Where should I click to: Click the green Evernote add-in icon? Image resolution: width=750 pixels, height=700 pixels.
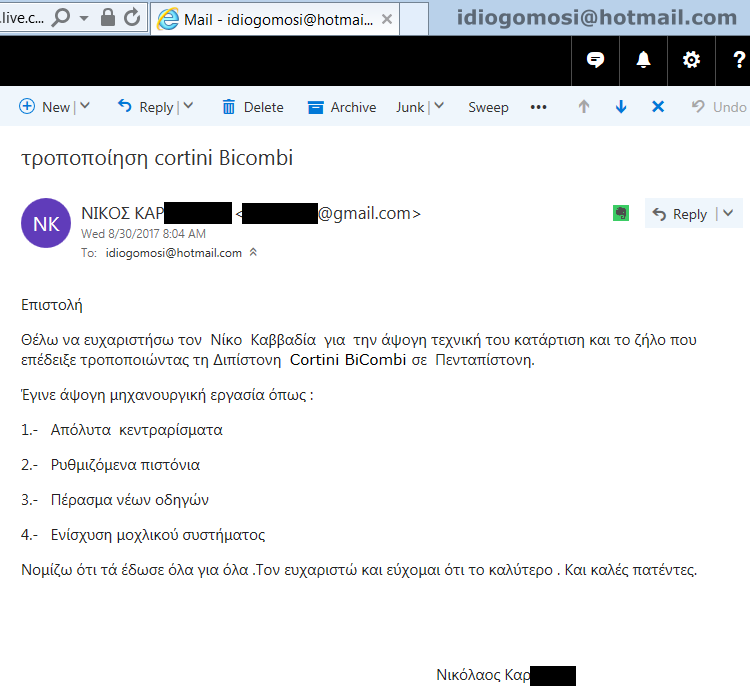[621, 213]
